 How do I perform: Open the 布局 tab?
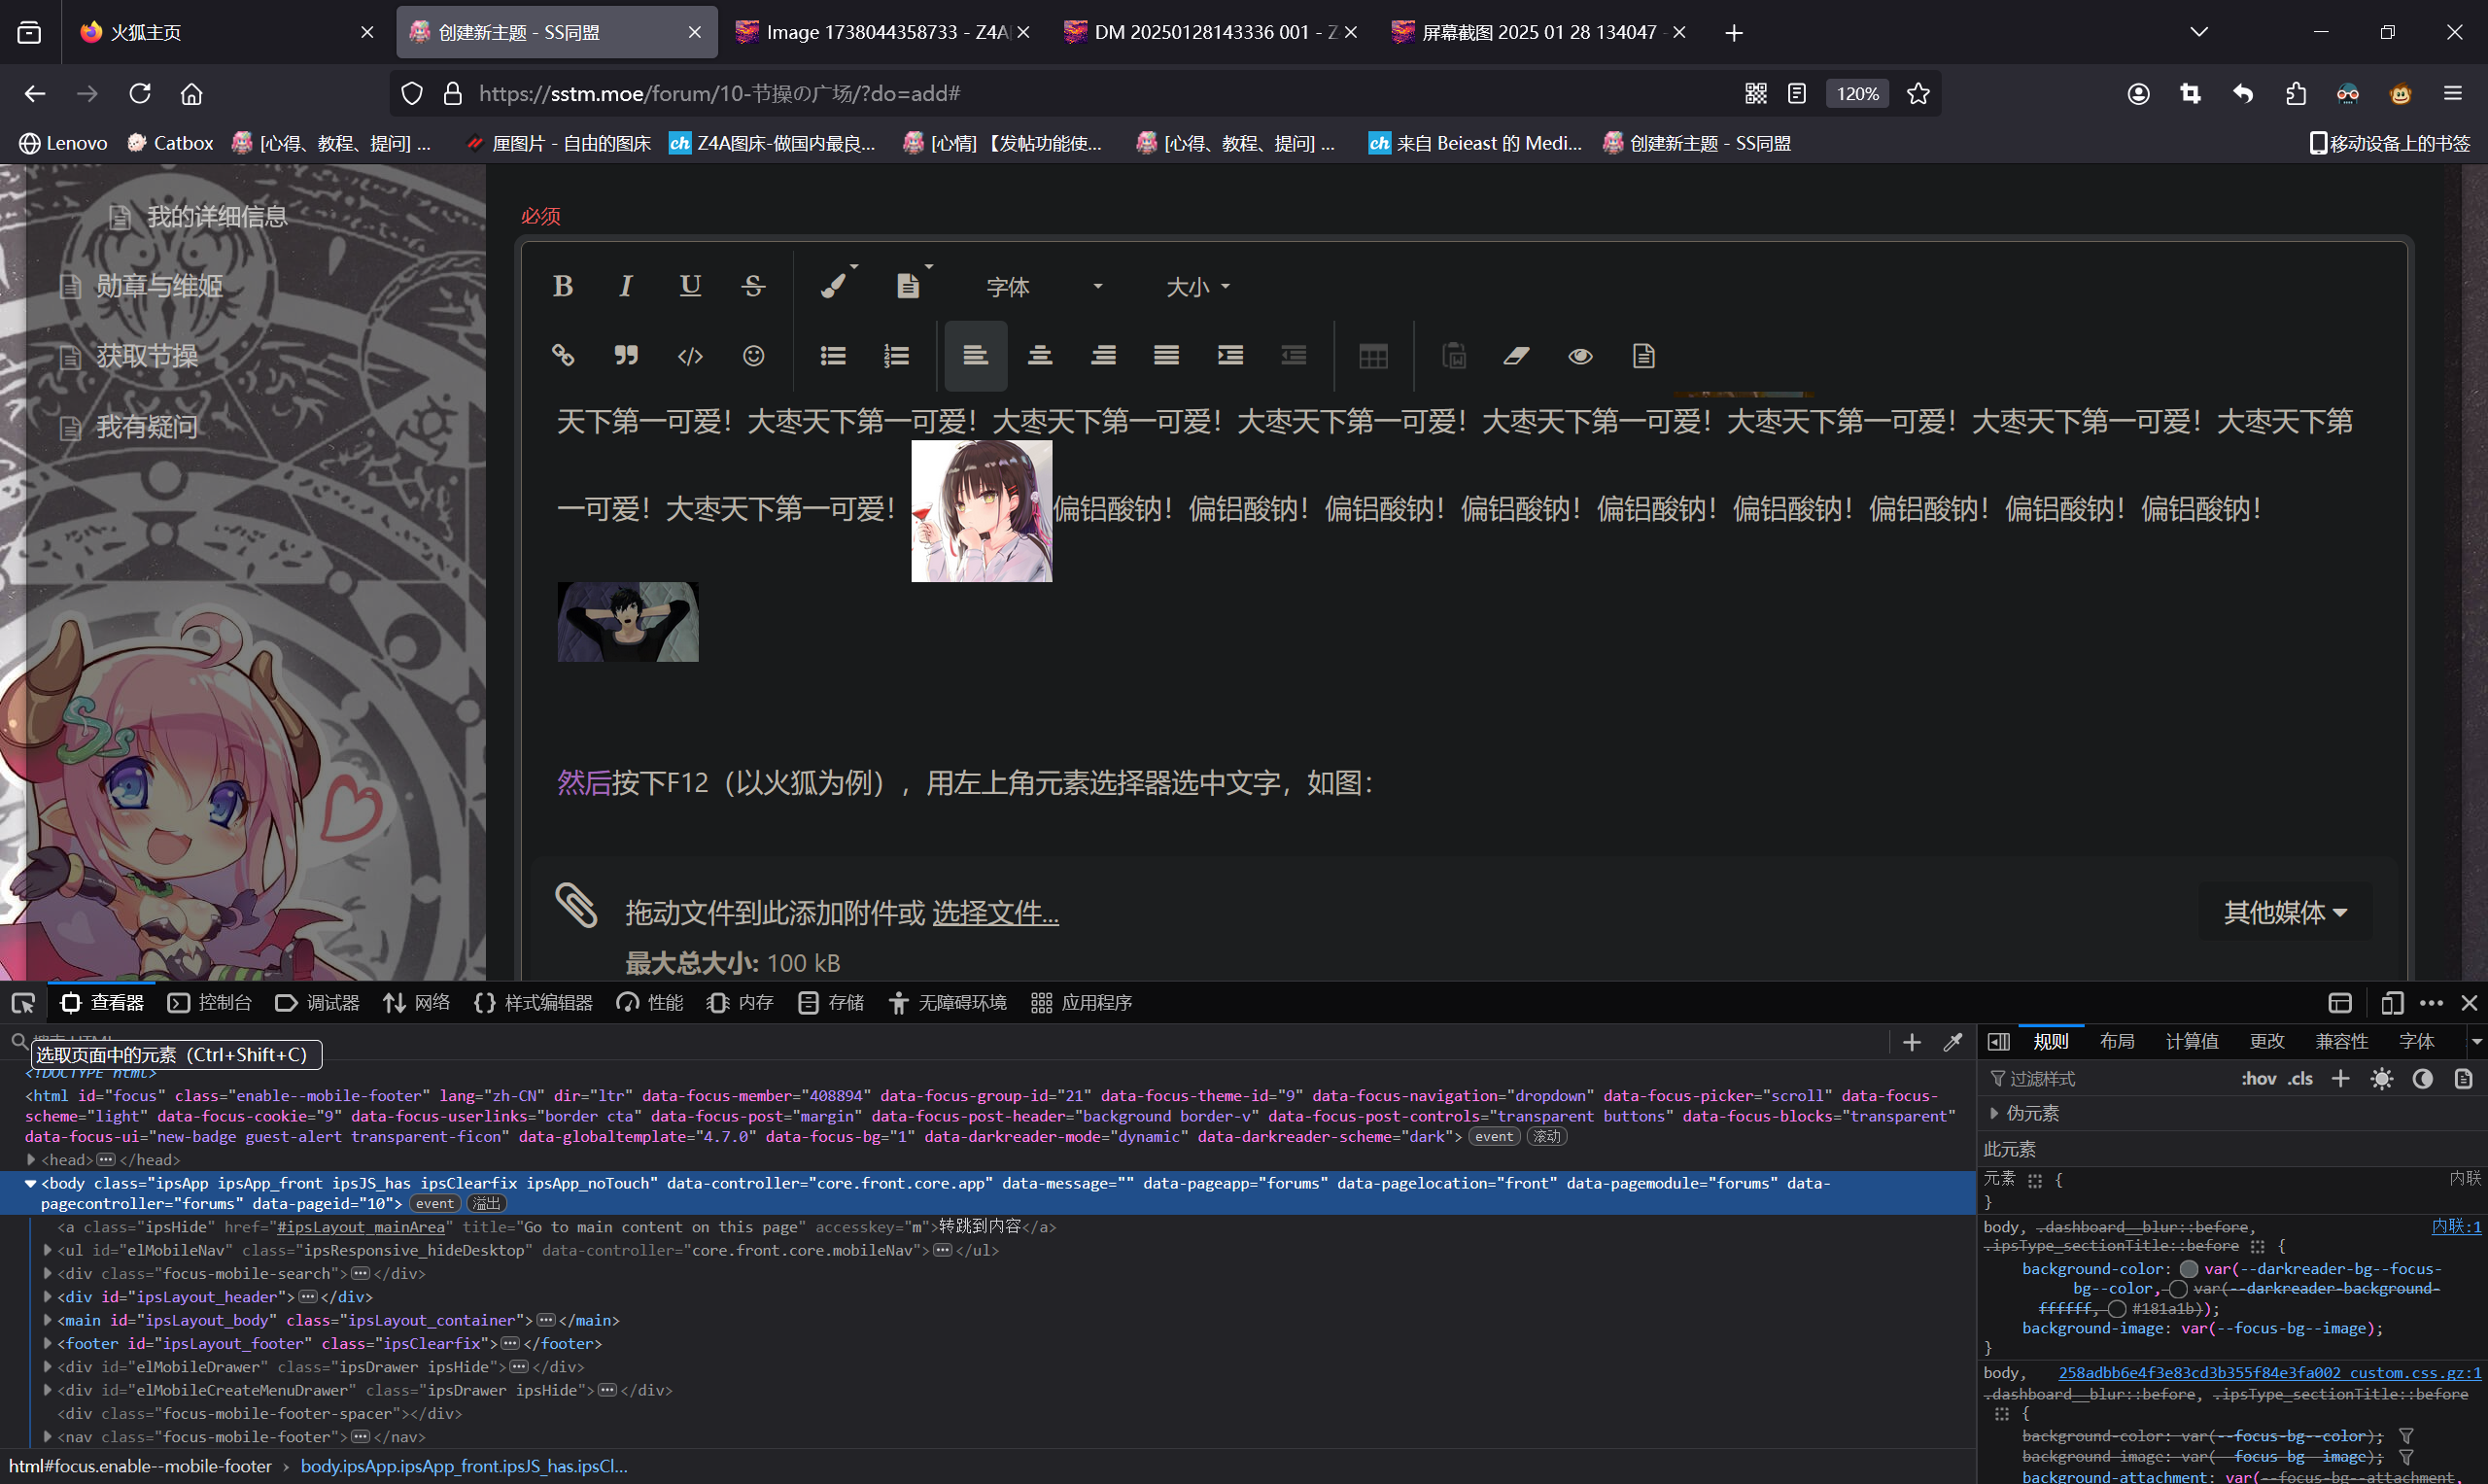coord(2117,1042)
